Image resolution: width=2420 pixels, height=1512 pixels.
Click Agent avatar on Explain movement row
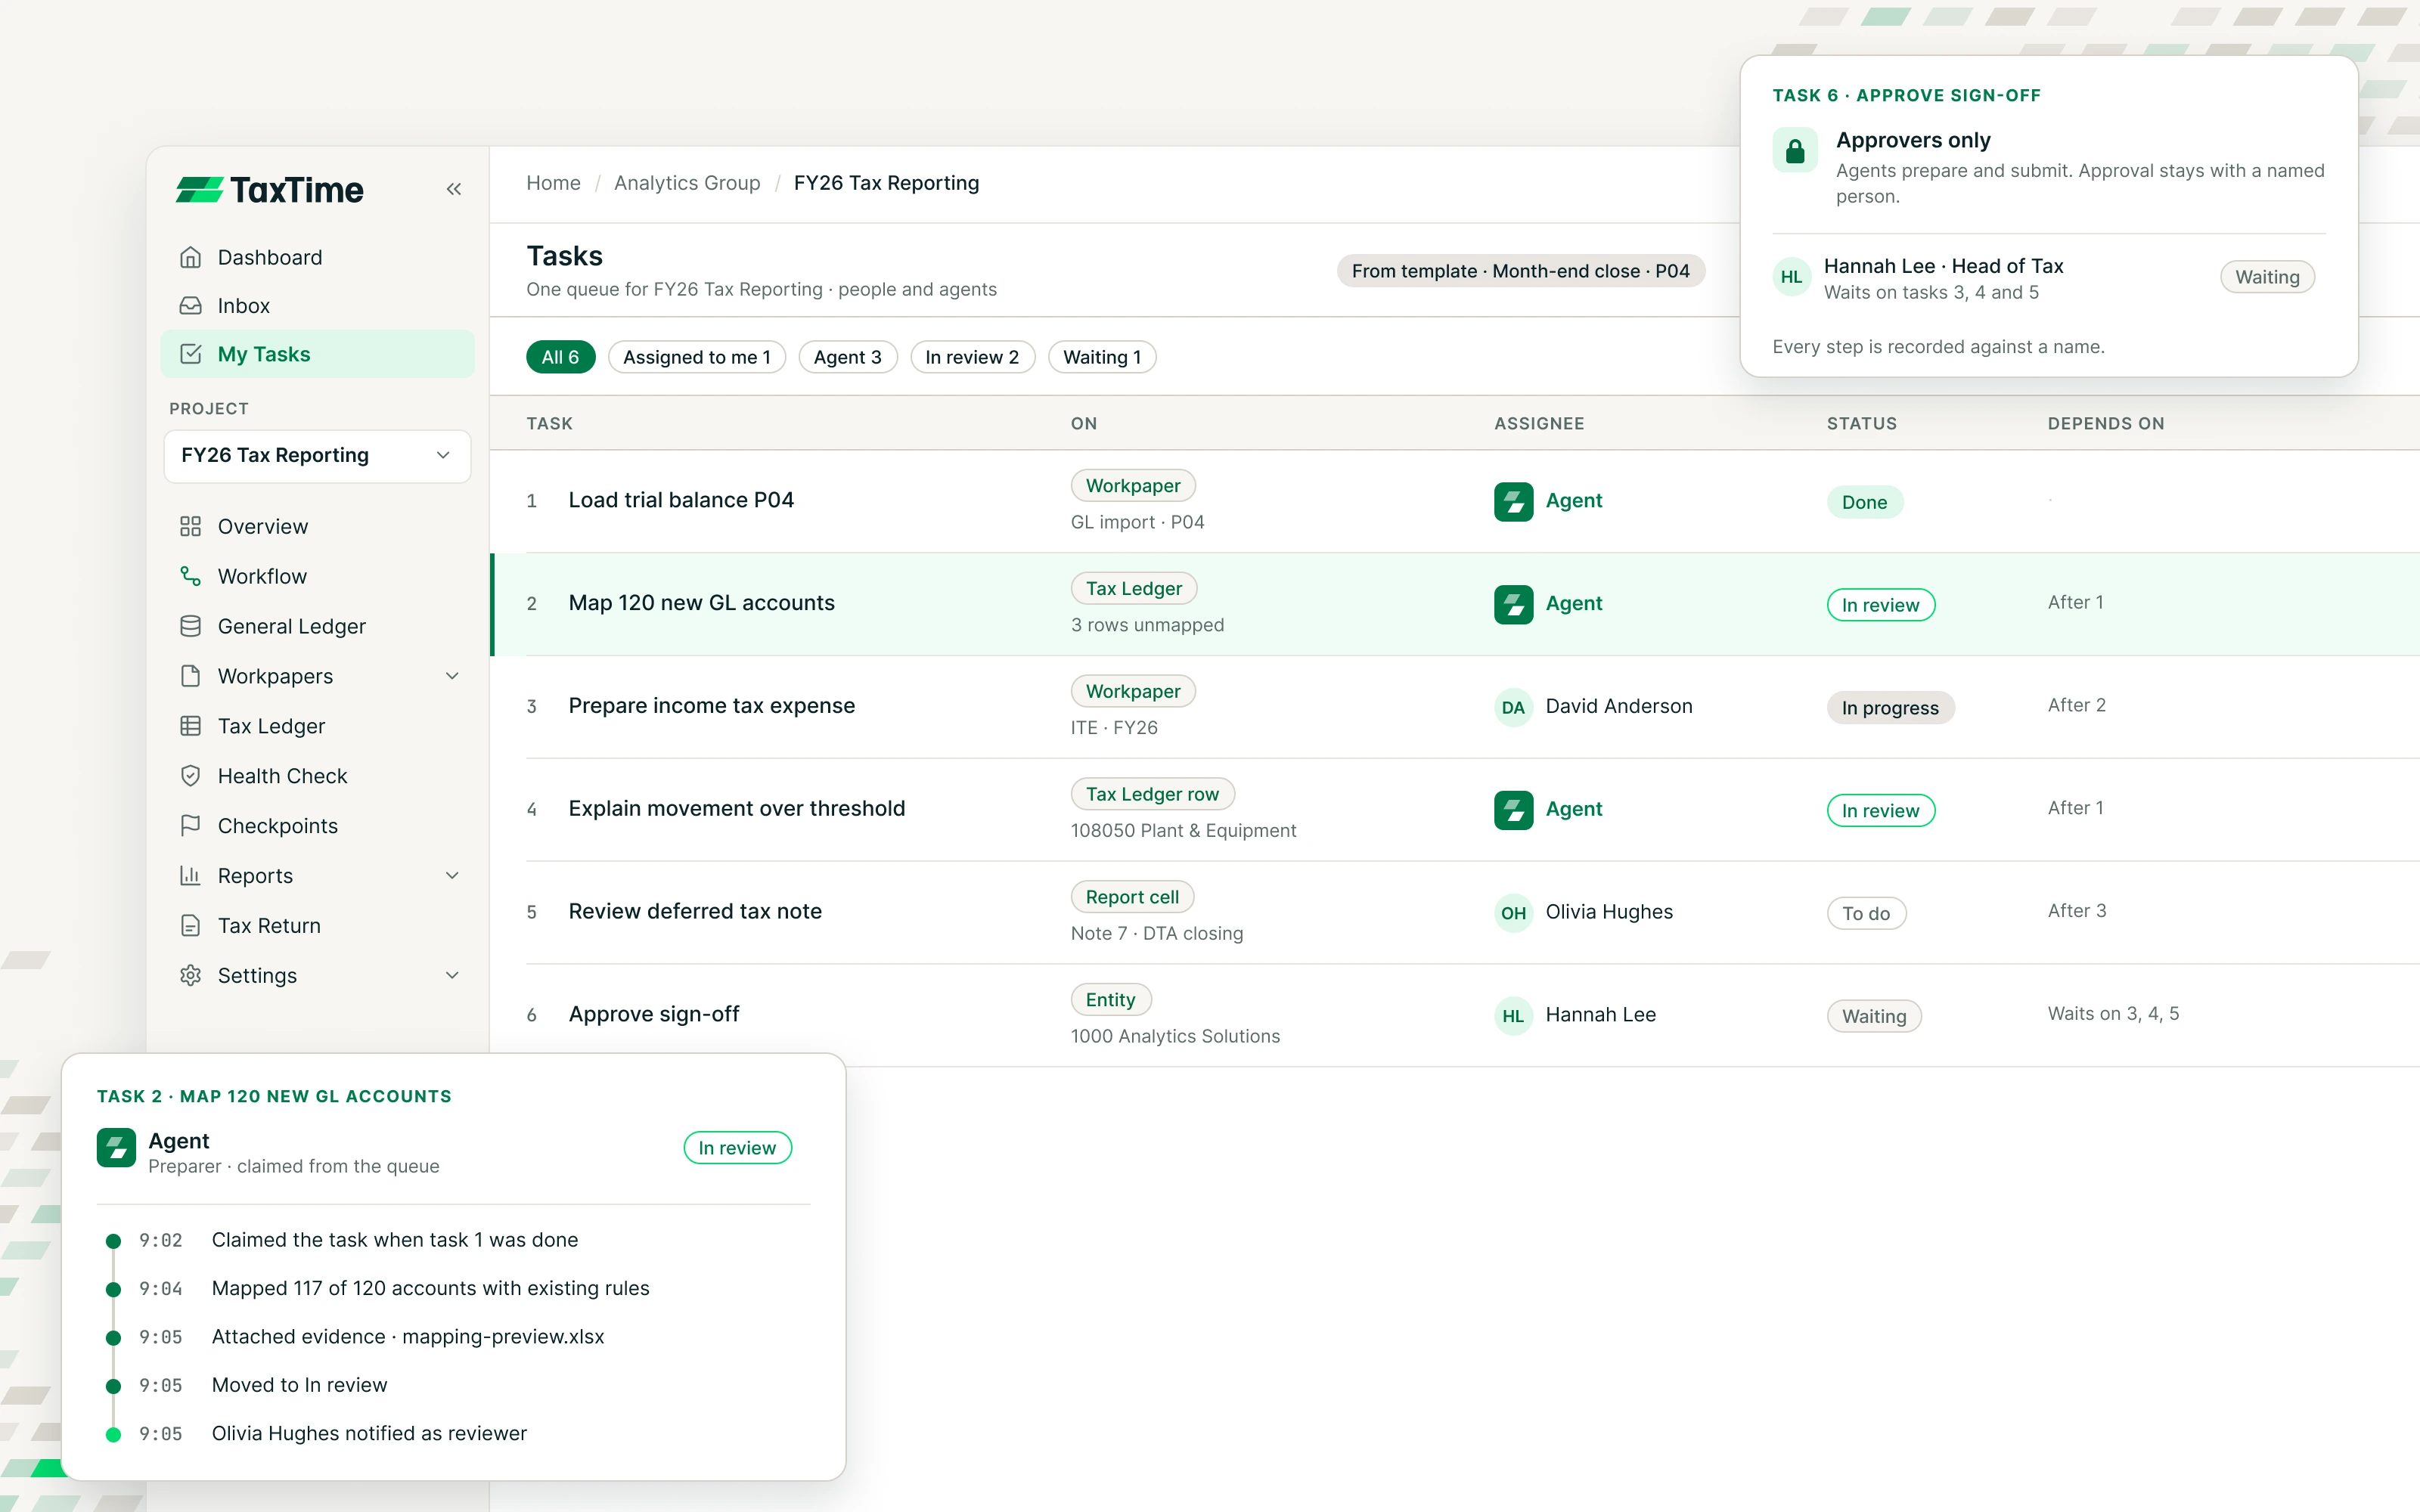[x=1513, y=810]
